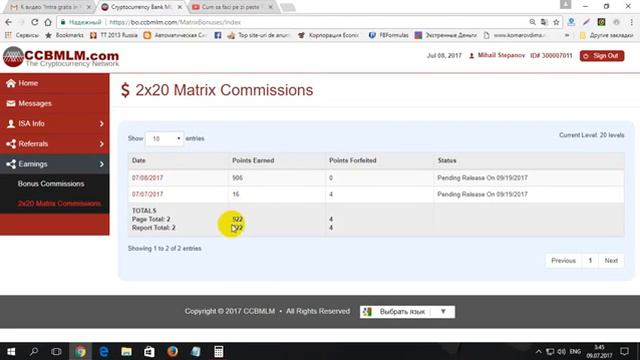Open the notification center icon
Viewport: 640px width, 360px height.
tap(624, 351)
